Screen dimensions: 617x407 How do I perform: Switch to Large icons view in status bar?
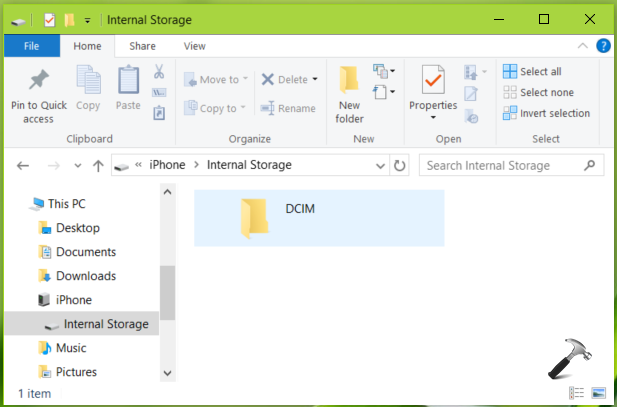click(598, 393)
